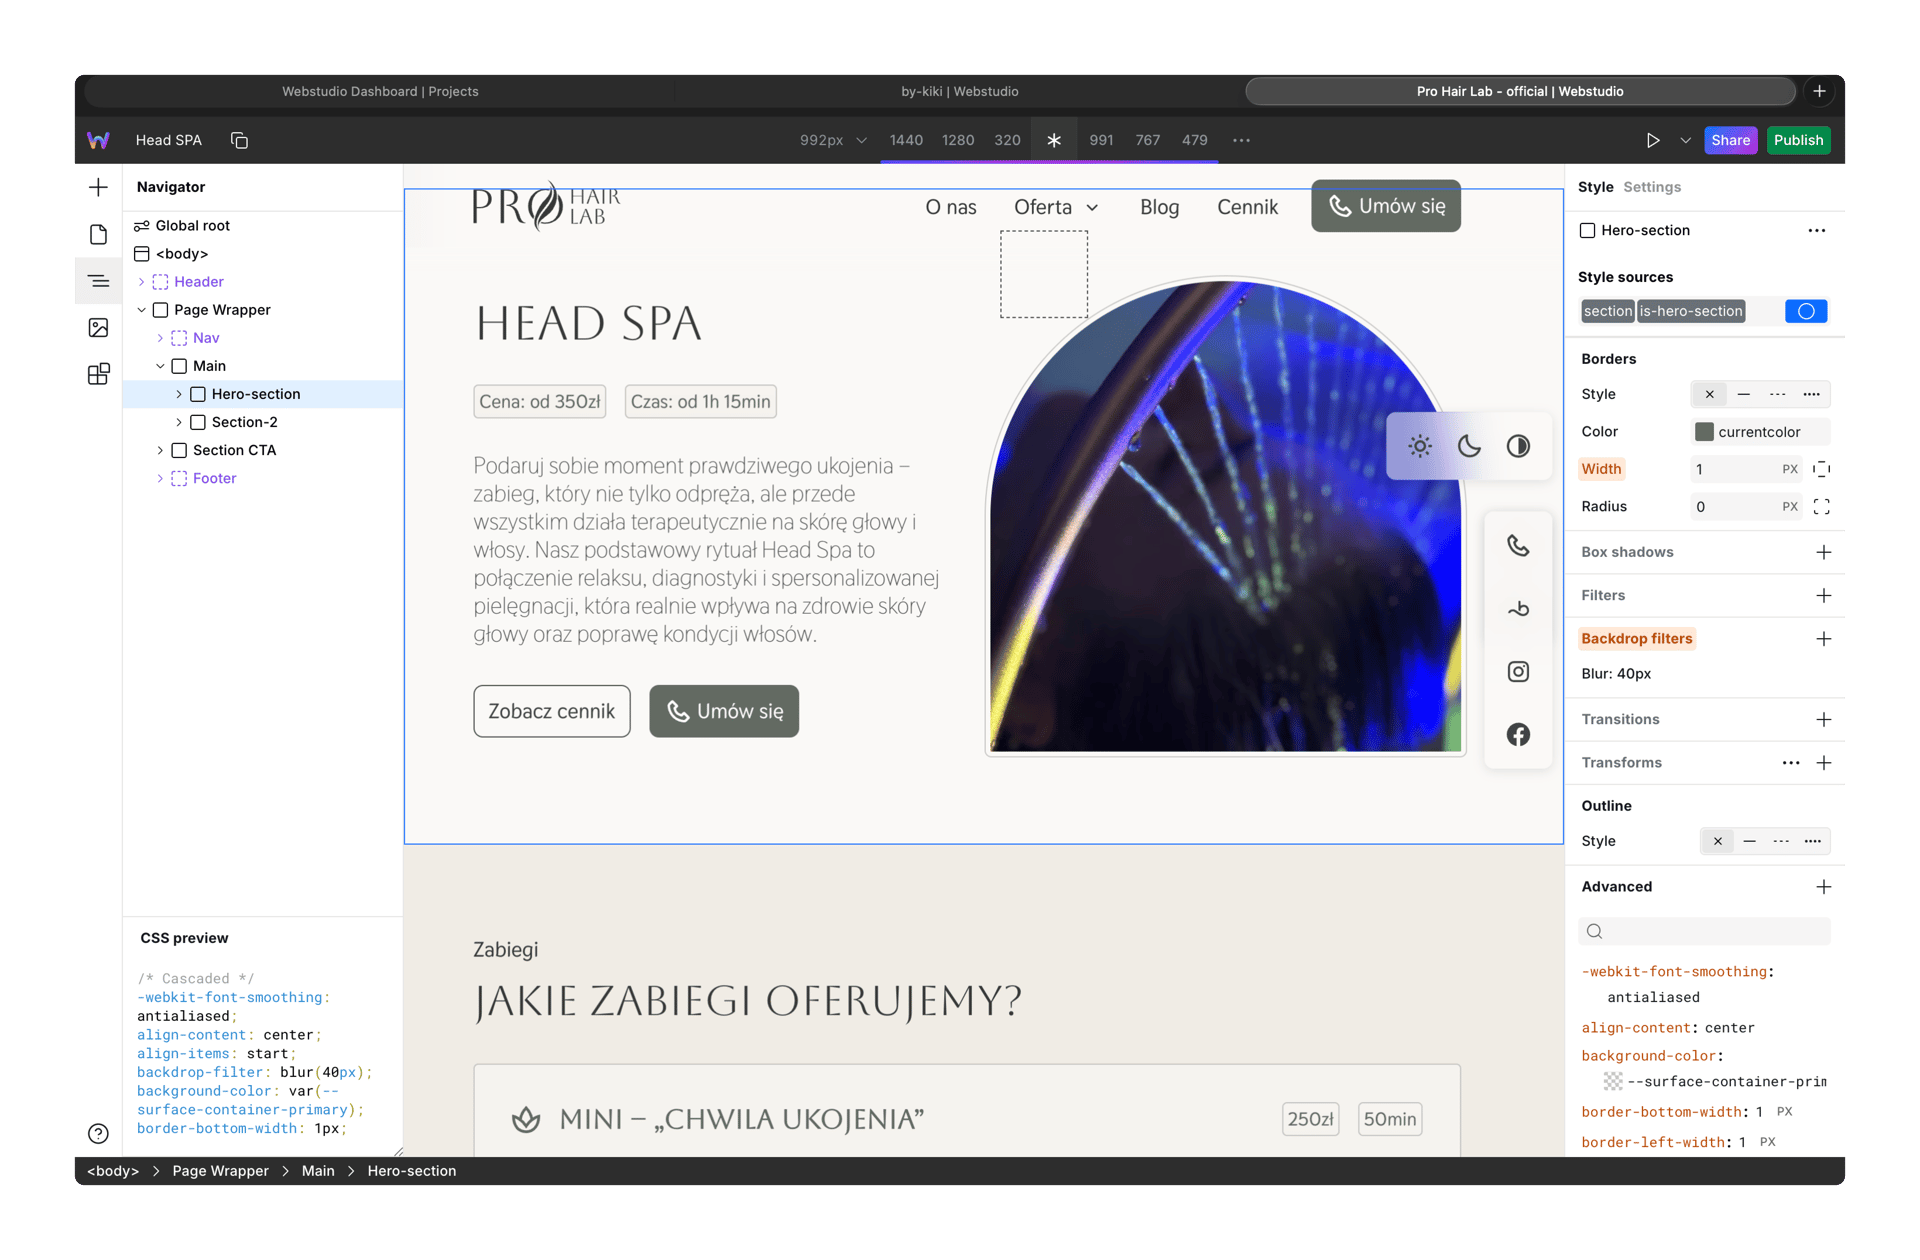The width and height of the screenshot is (1920, 1260).
Task: Expand the Section-2 tree item
Action: (179, 422)
